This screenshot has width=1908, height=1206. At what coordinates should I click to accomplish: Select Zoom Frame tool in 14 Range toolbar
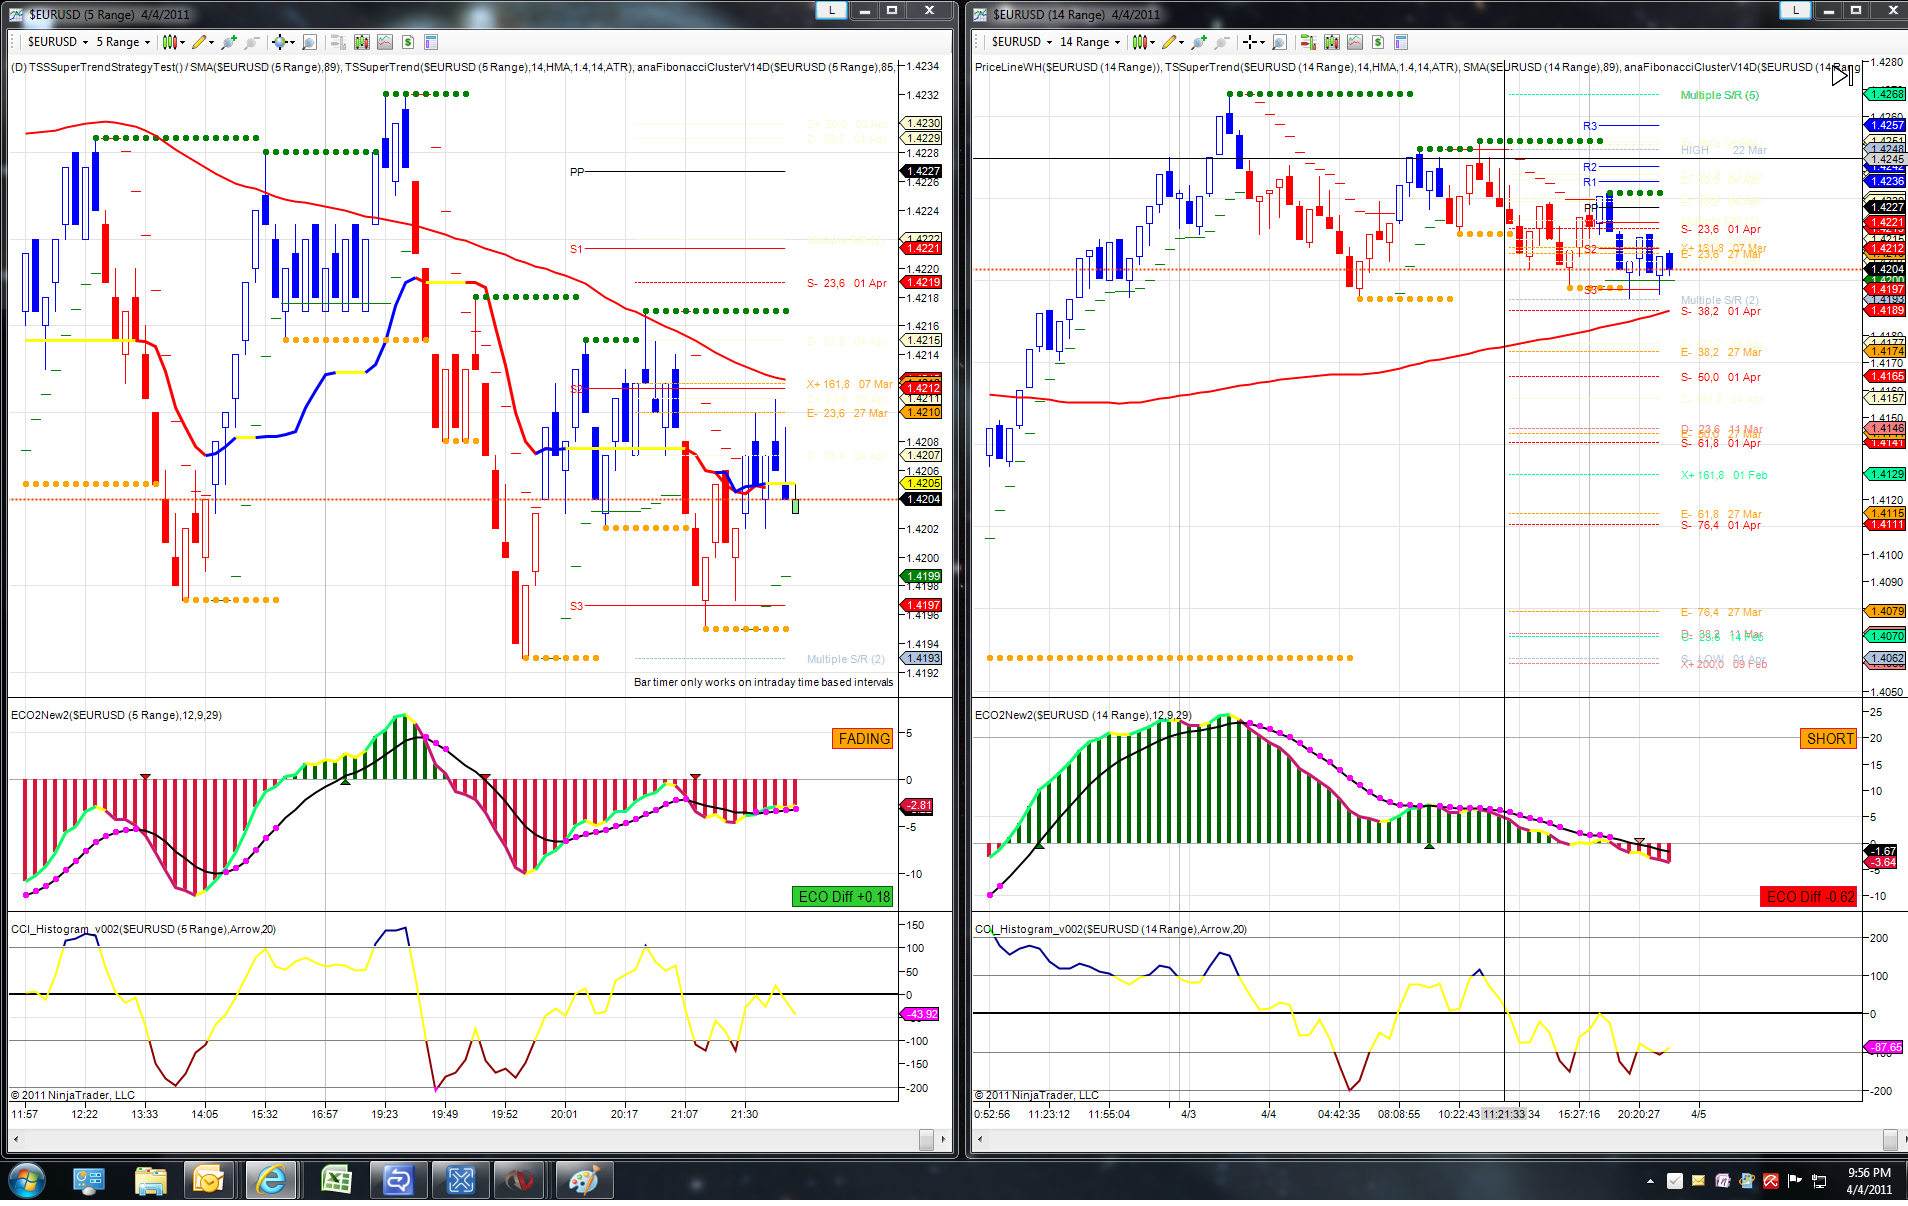pyautogui.click(x=1280, y=42)
